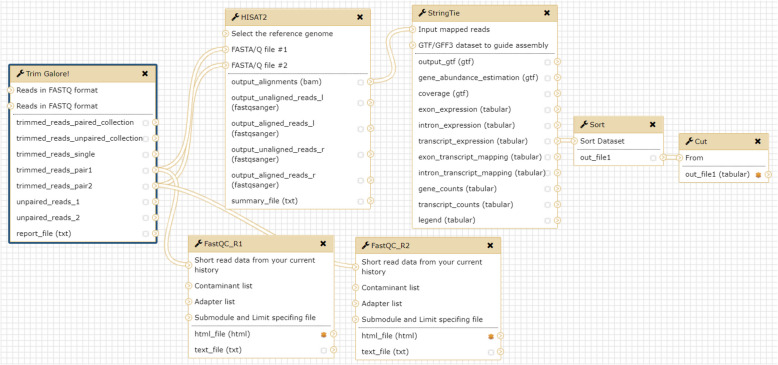Click the wrench icon on FastQC_R1 node
This screenshot has width=778, height=365.
198,243
